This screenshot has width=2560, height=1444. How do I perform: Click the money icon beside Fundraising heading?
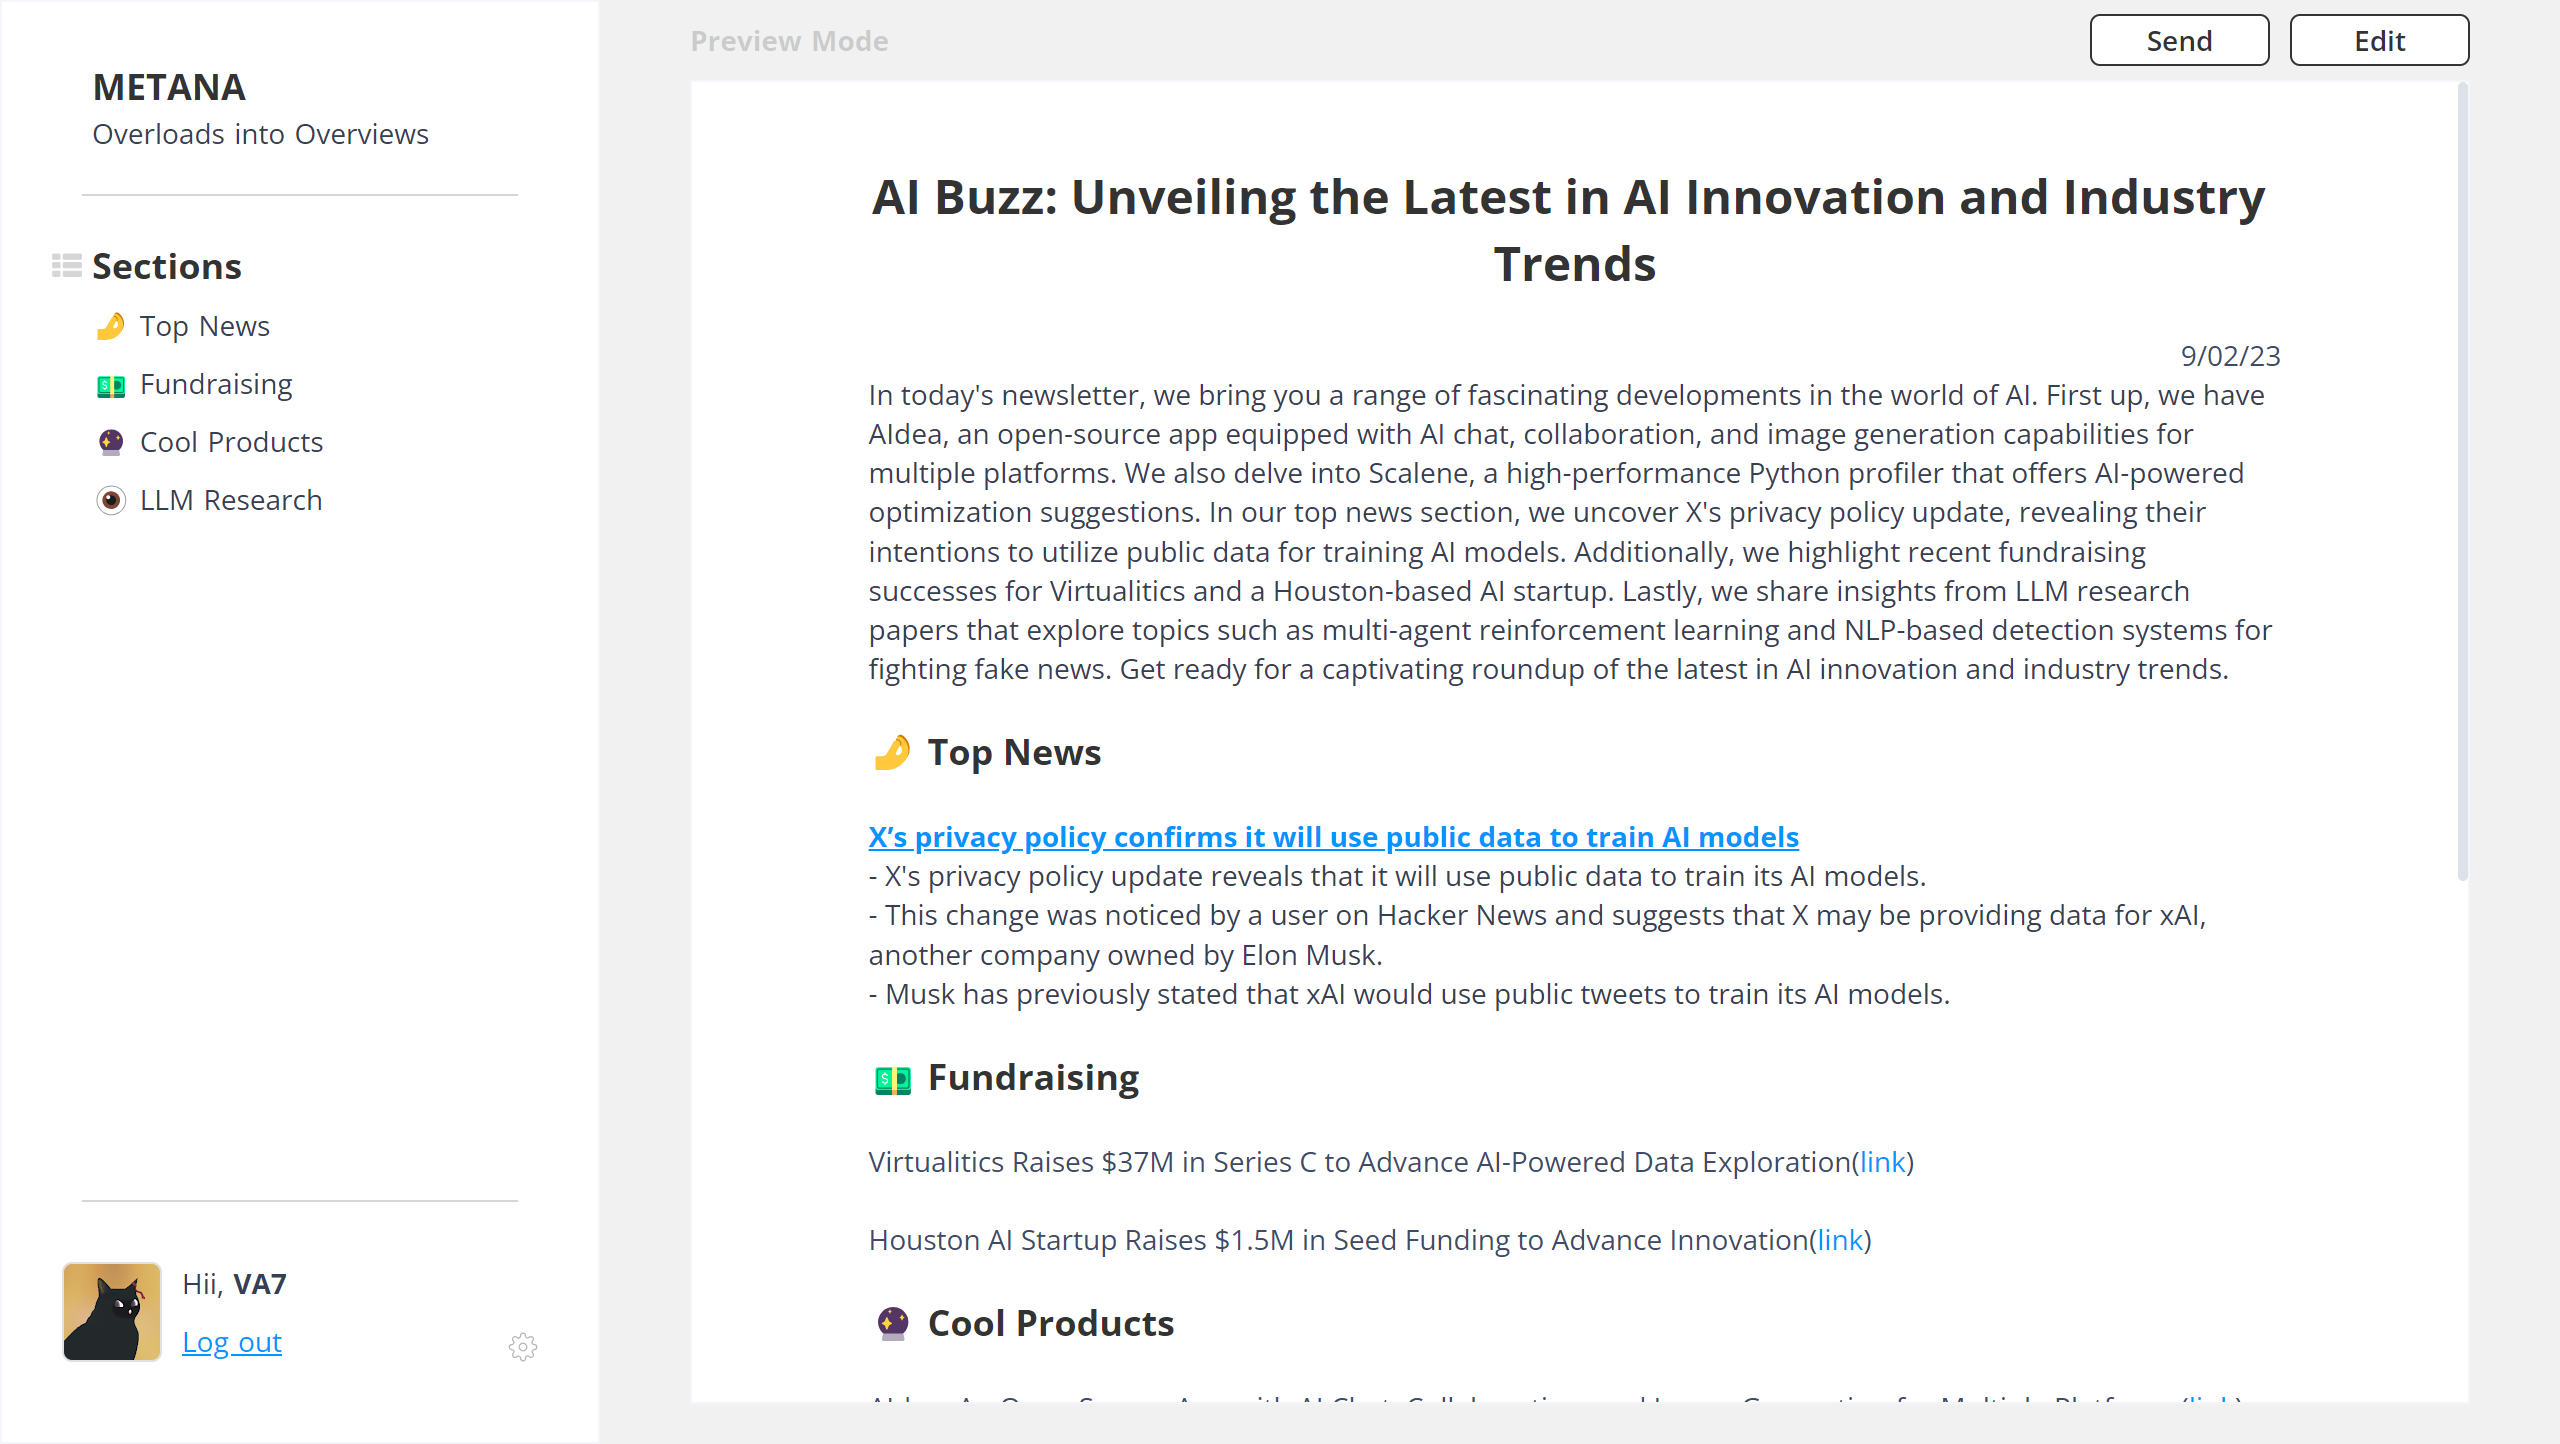(x=892, y=1079)
